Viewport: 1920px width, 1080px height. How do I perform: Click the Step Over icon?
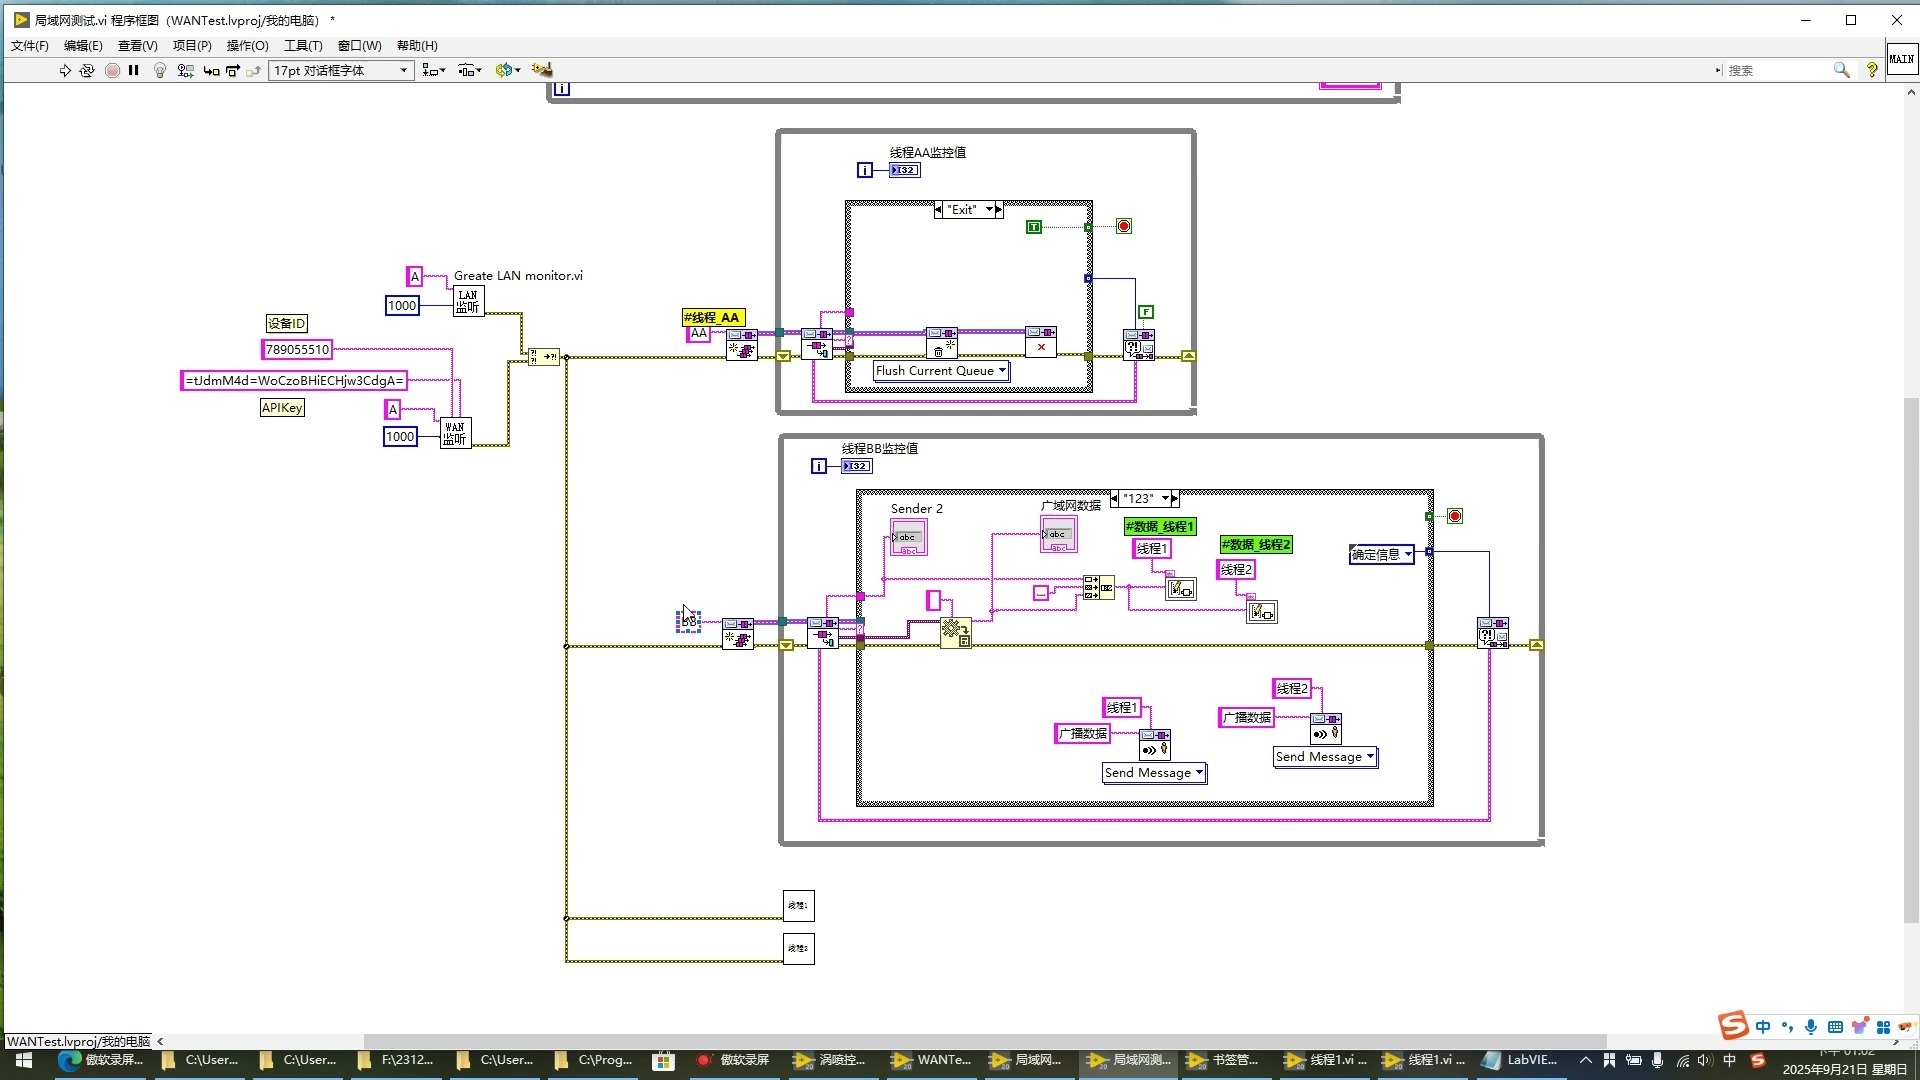tap(233, 70)
